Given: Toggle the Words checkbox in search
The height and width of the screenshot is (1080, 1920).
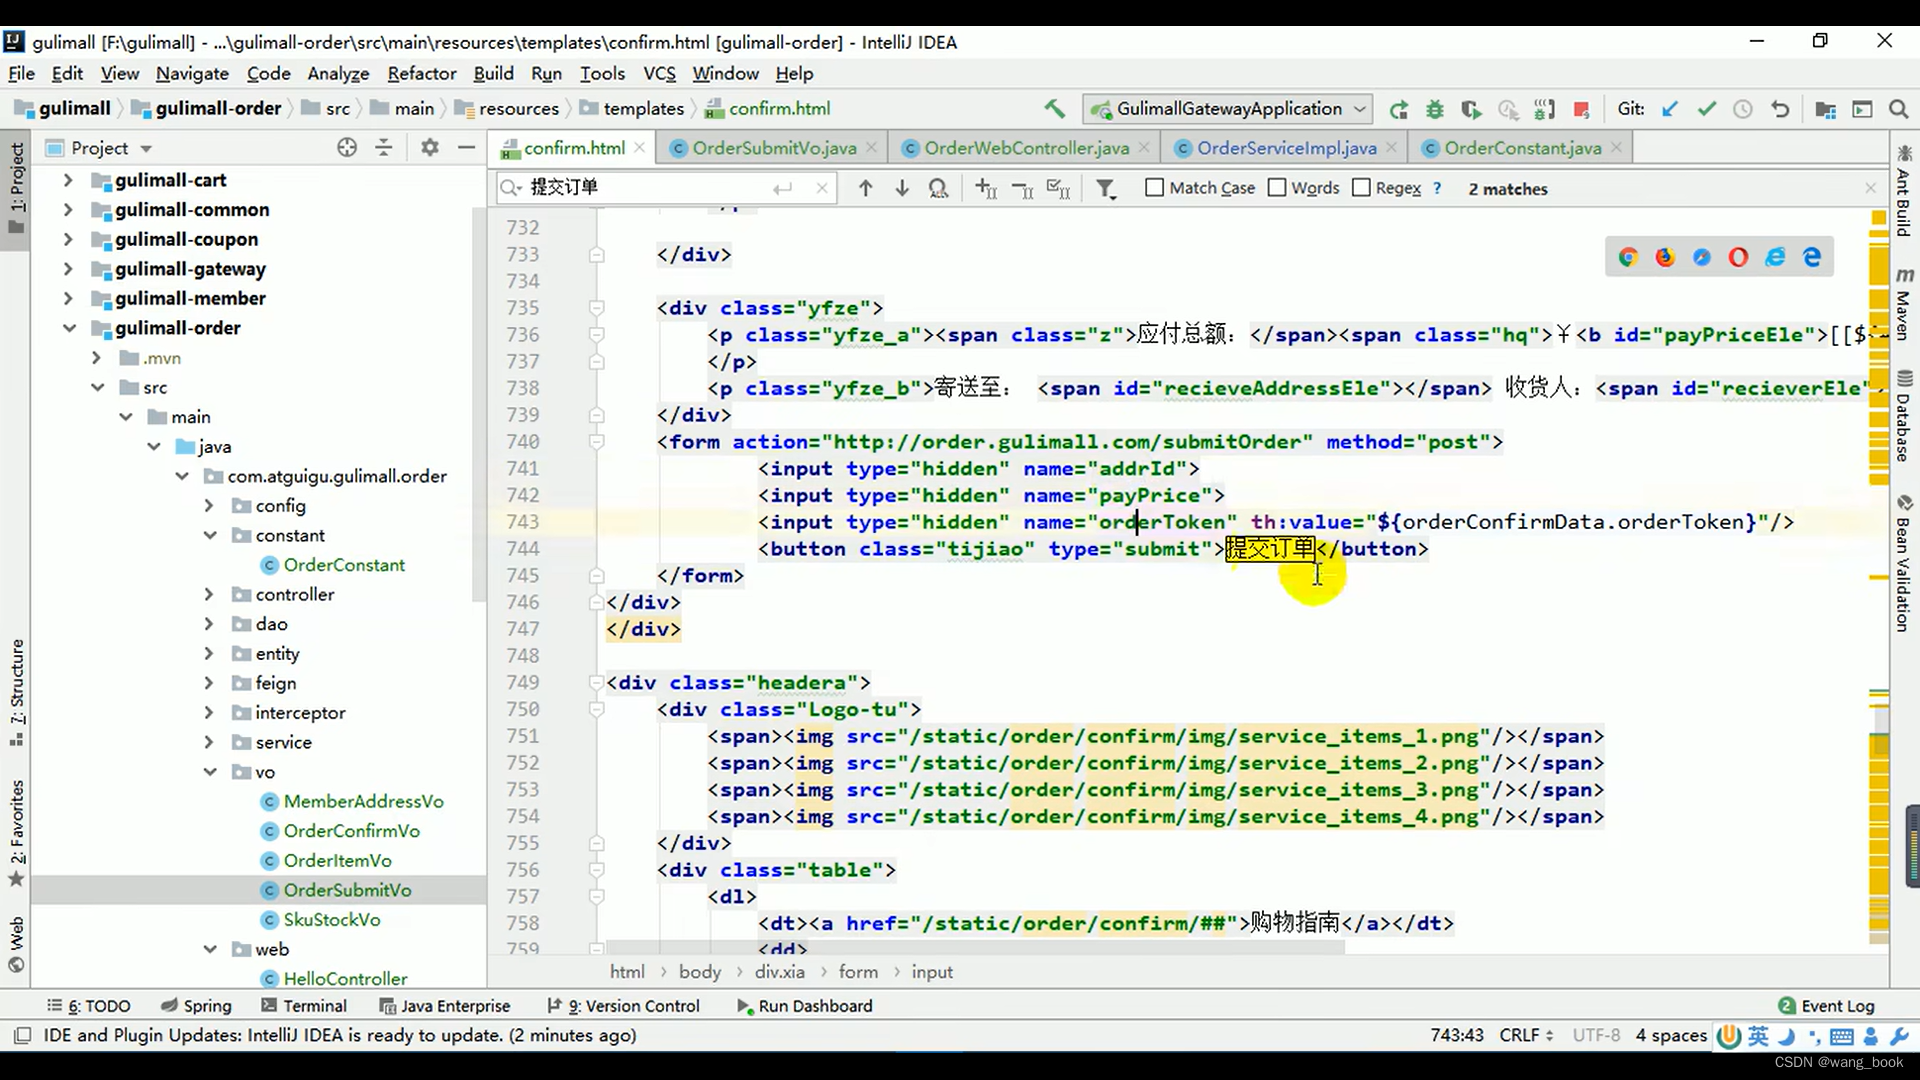Looking at the screenshot, I should pos(1278,187).
